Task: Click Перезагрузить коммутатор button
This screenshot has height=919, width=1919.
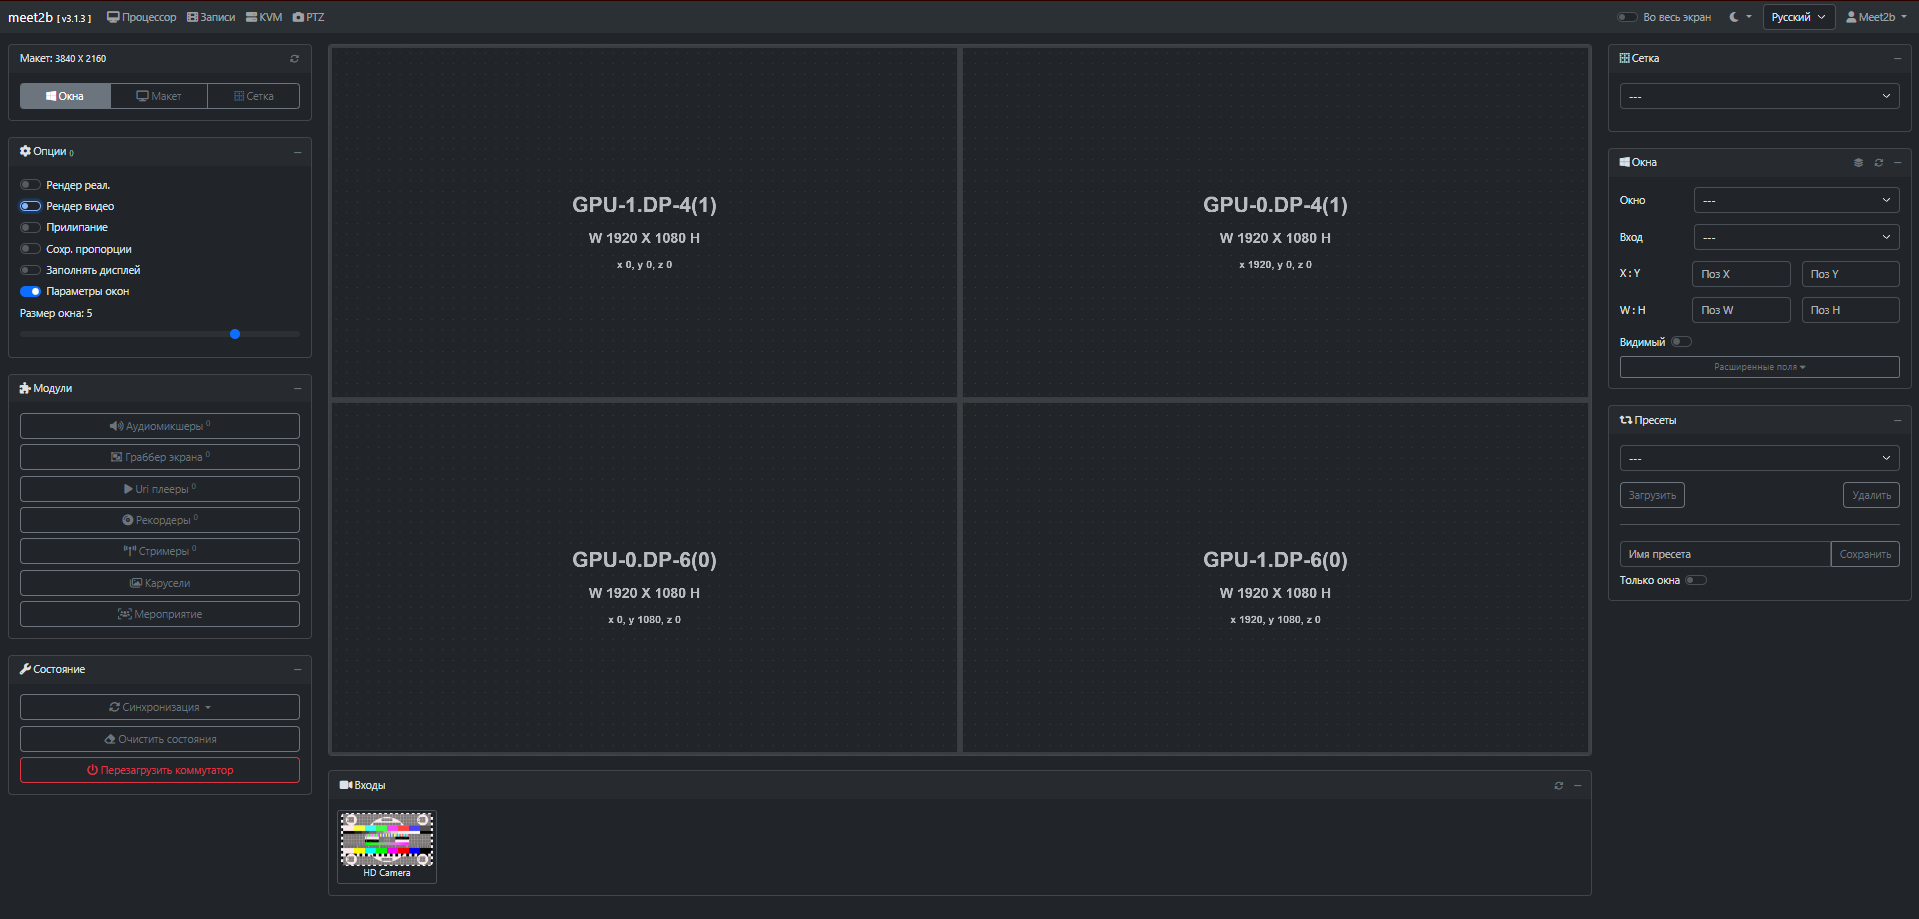Action: pos(160,770)
